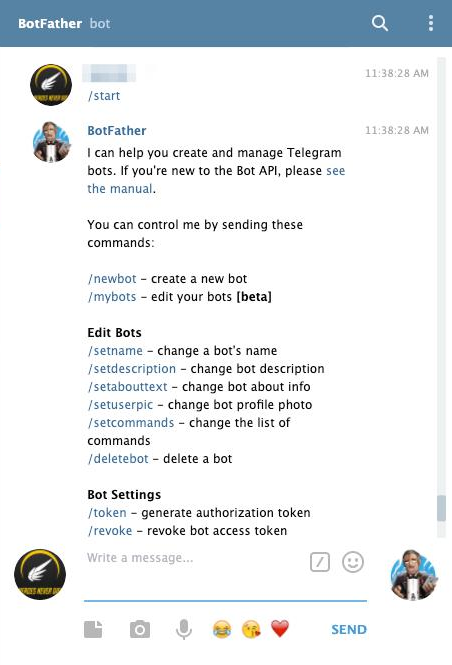
Task: Select the /setuserpic command
Action: 120,405
